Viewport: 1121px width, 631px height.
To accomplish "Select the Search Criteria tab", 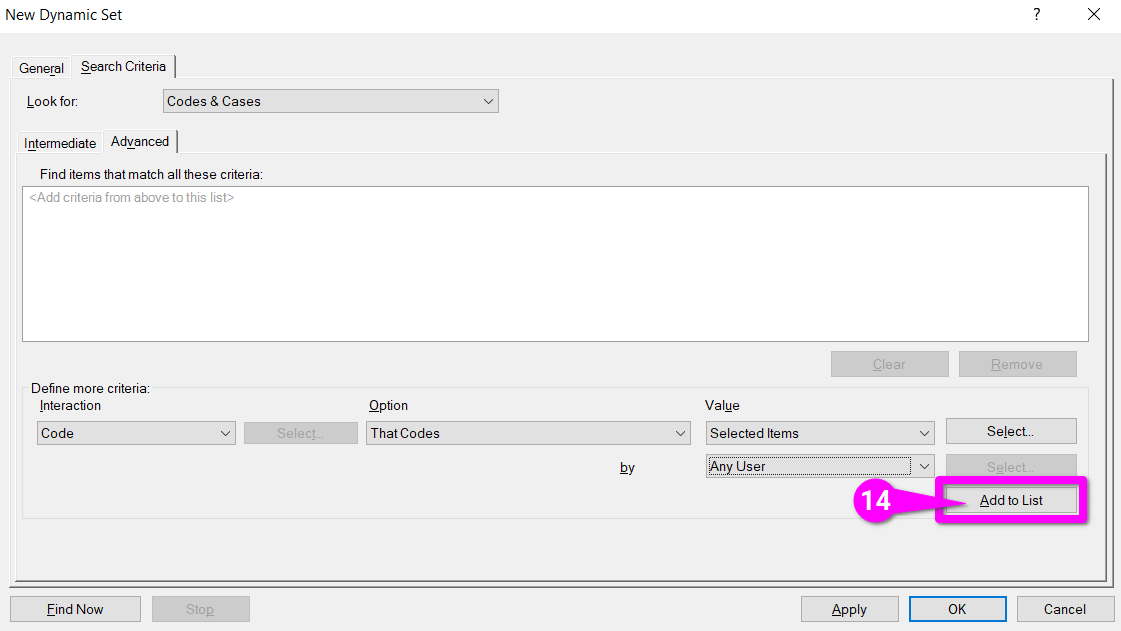I will (123, 67).
